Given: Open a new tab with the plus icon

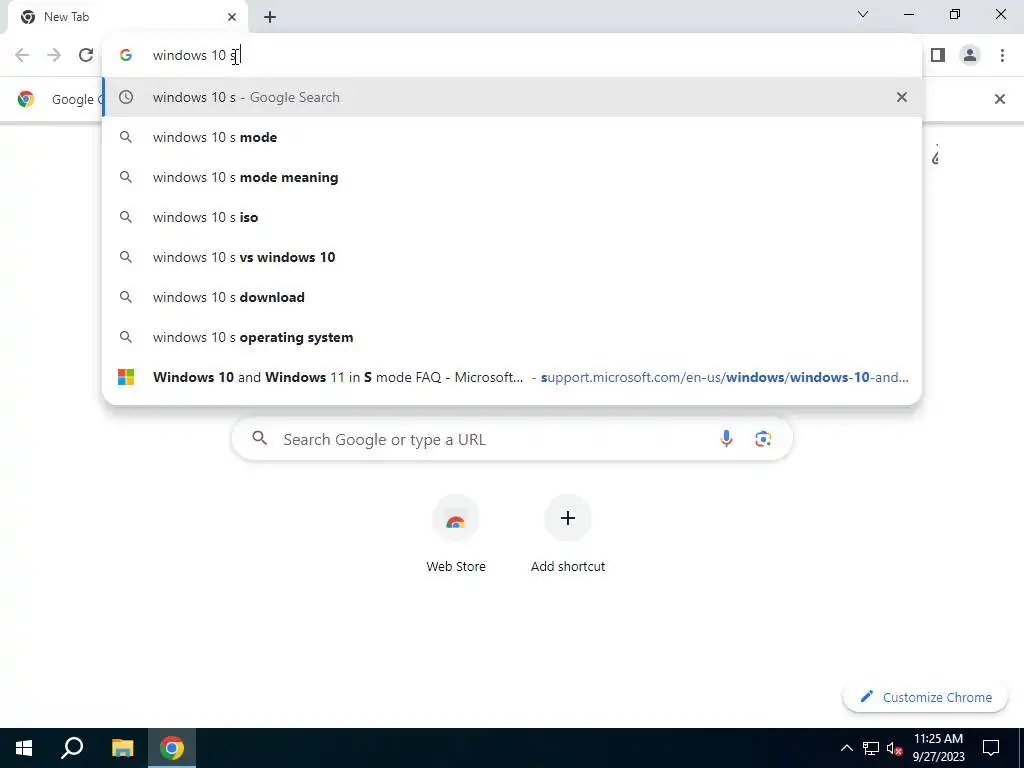Looking at the screenshot, I should pos(270,17).
